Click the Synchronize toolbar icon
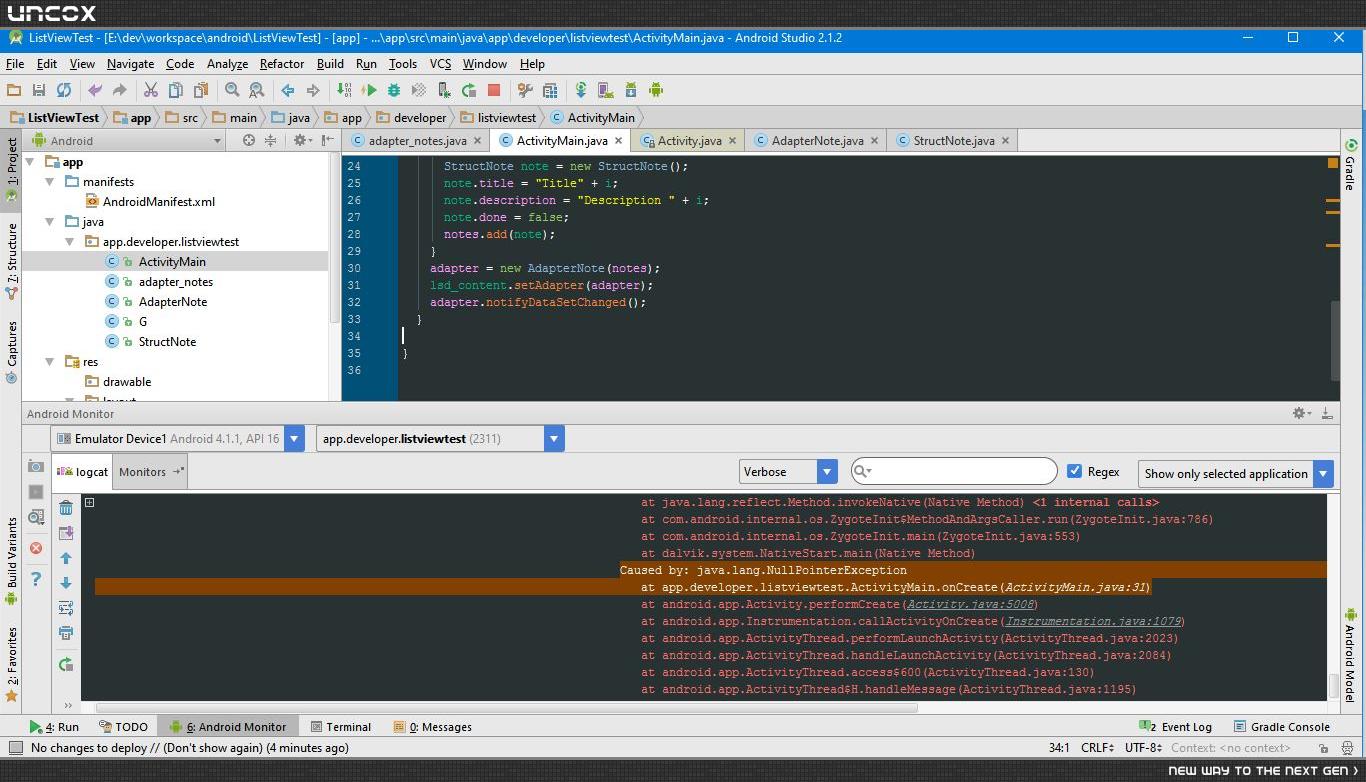Image resolution: width=1366 pixels, height=782 pixels. (63, 90)
